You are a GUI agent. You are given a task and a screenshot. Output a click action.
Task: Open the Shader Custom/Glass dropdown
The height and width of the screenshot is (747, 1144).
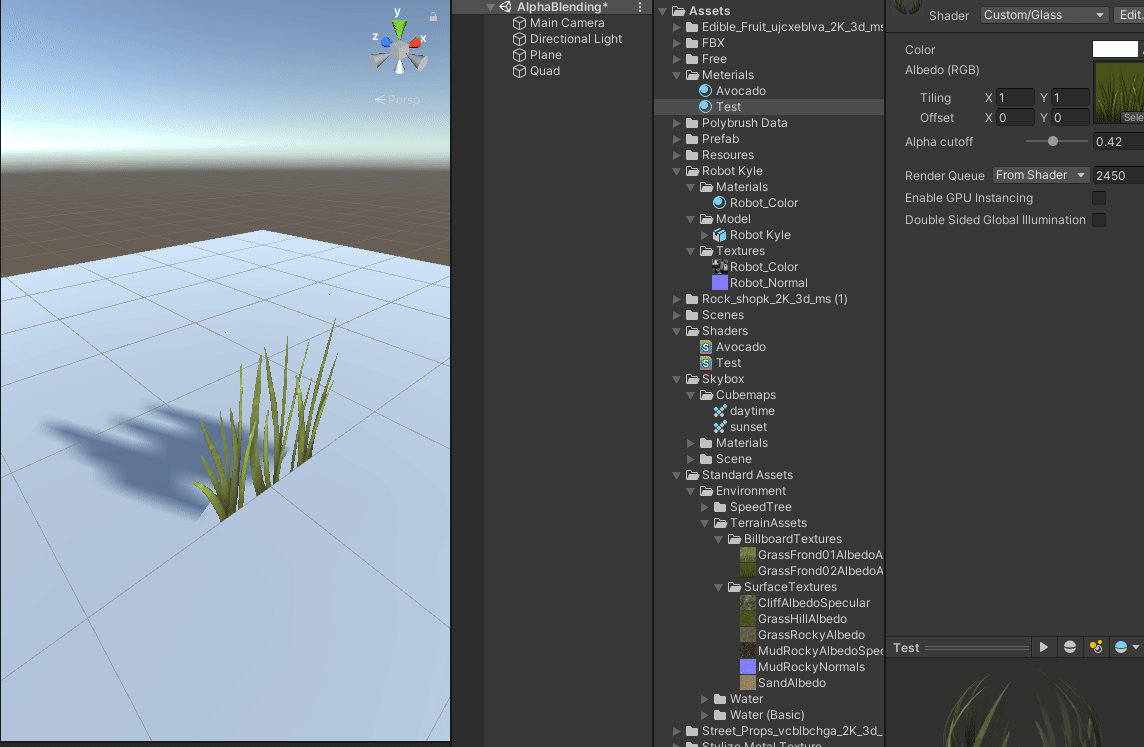(x=1044, y=15)
